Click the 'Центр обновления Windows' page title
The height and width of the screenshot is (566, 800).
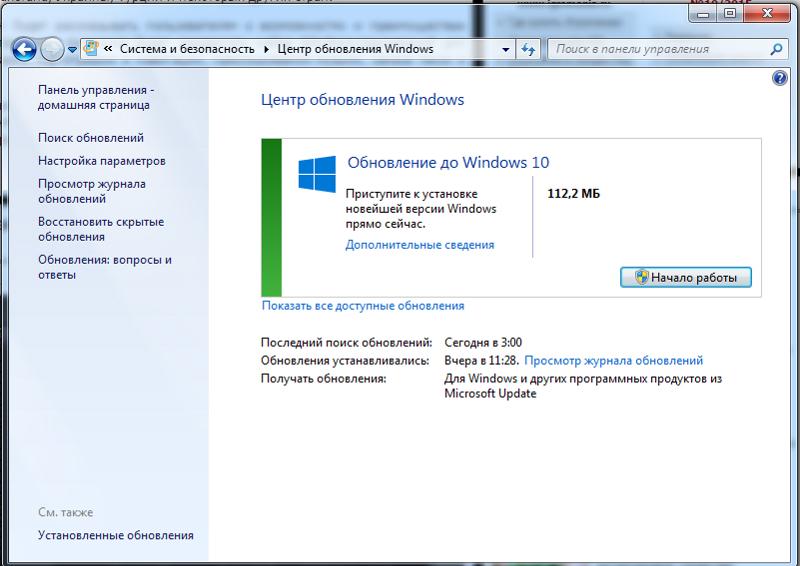coord(362,100)
